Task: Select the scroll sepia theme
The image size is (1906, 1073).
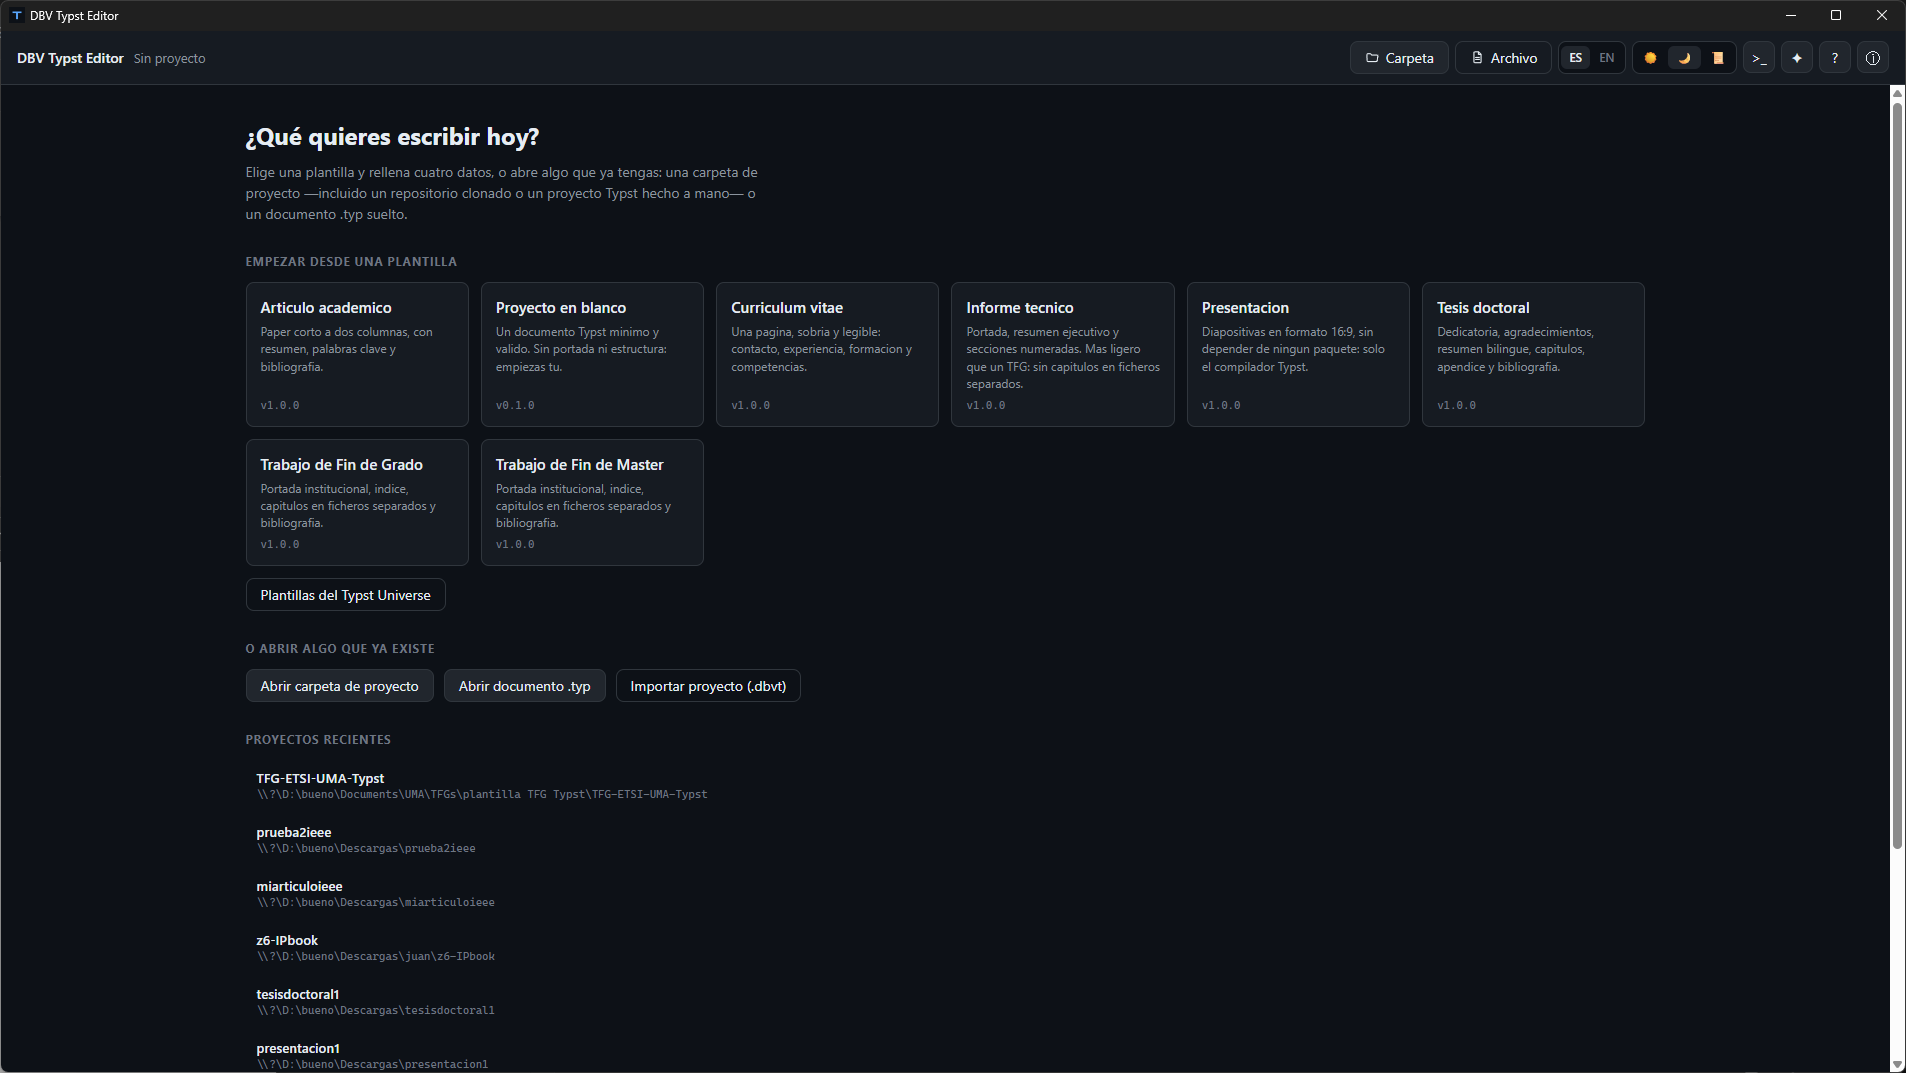Action: pos(1718,58)
